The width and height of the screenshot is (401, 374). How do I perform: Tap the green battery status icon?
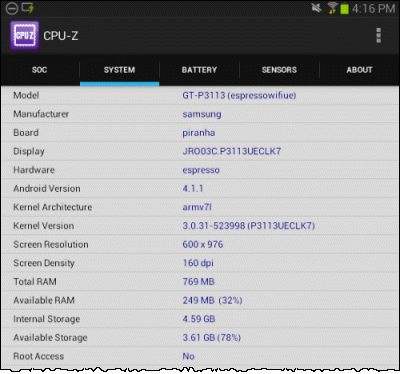(344, 9)
